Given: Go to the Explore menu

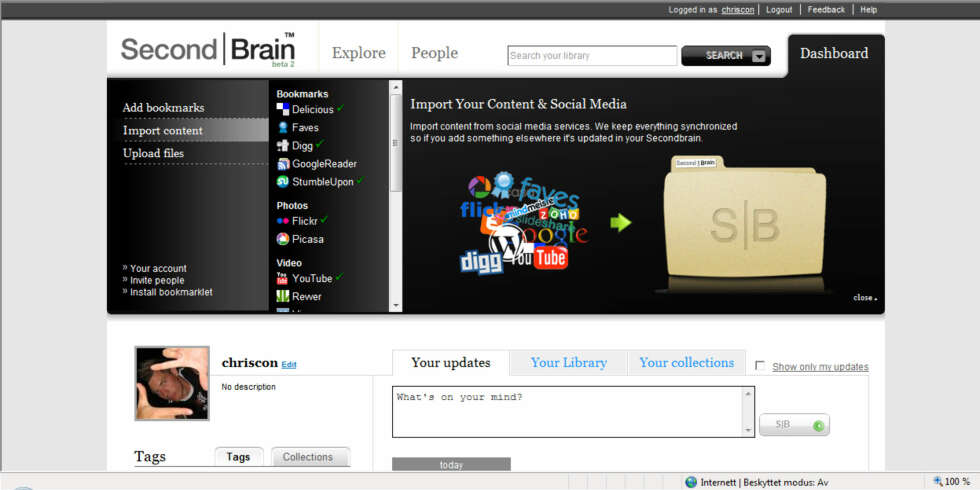Looking at the screenshot, I should 359,54.
